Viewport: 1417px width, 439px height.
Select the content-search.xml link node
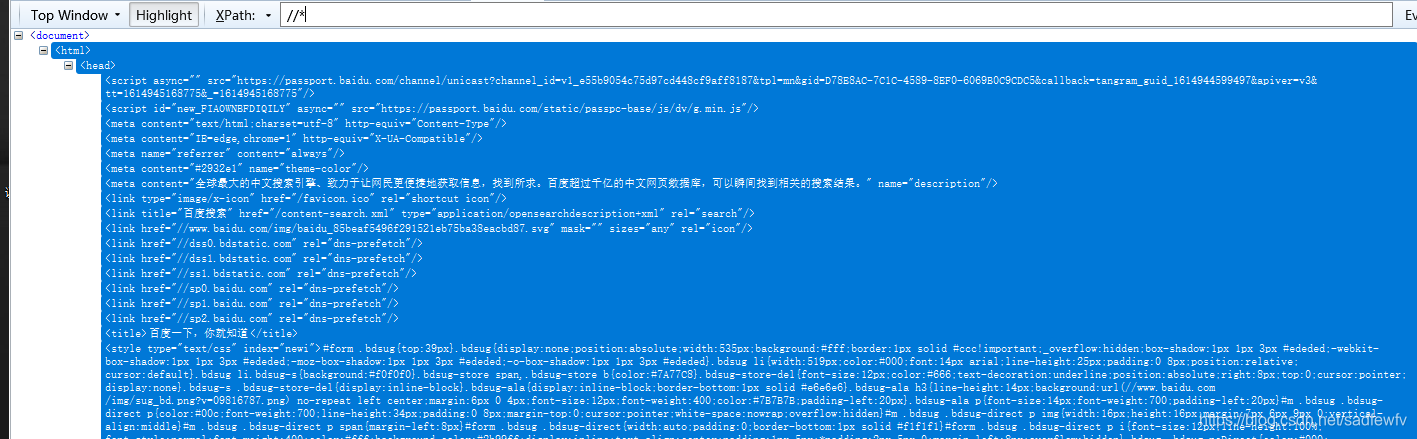429,213
